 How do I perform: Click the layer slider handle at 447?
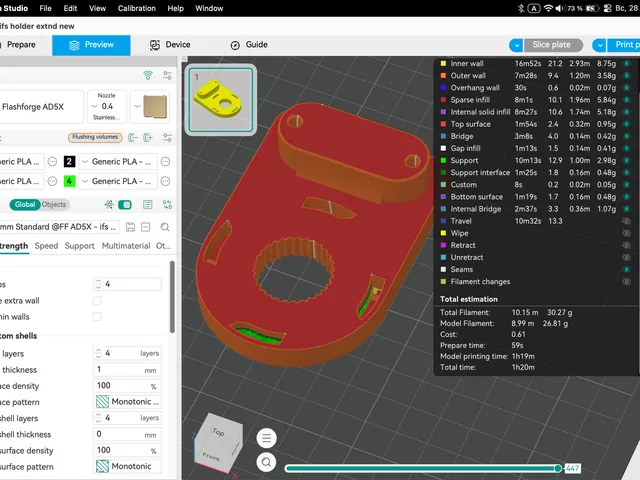pyautogui.click(x=558, y=468)
